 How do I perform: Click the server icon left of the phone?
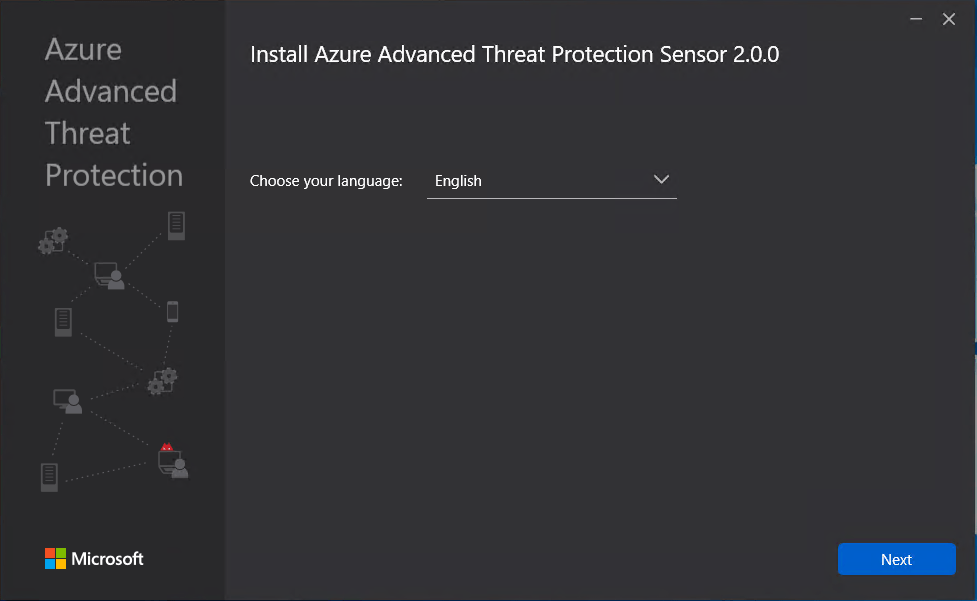pos(63,322)
